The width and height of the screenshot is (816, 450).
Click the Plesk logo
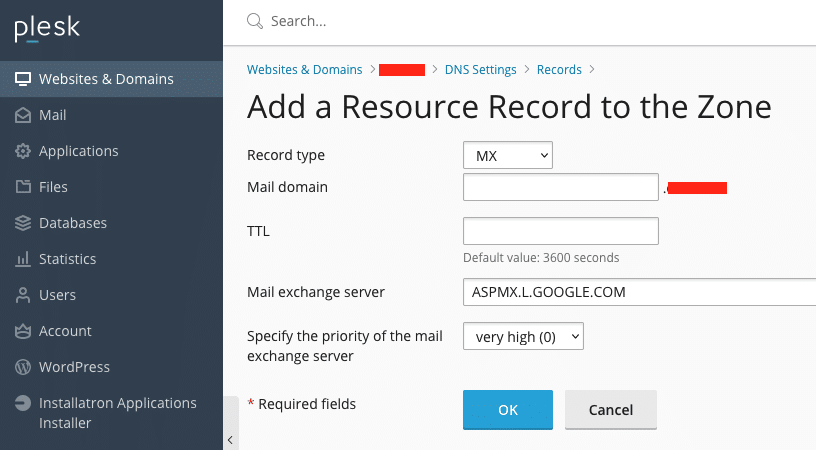45,29
